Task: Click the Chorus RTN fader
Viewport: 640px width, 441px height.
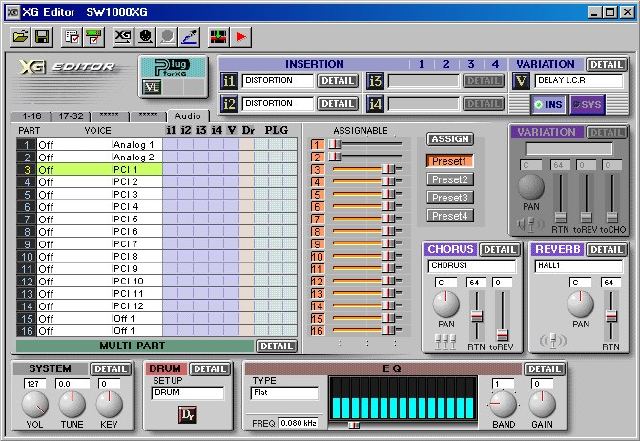Action: click(477, 316)
